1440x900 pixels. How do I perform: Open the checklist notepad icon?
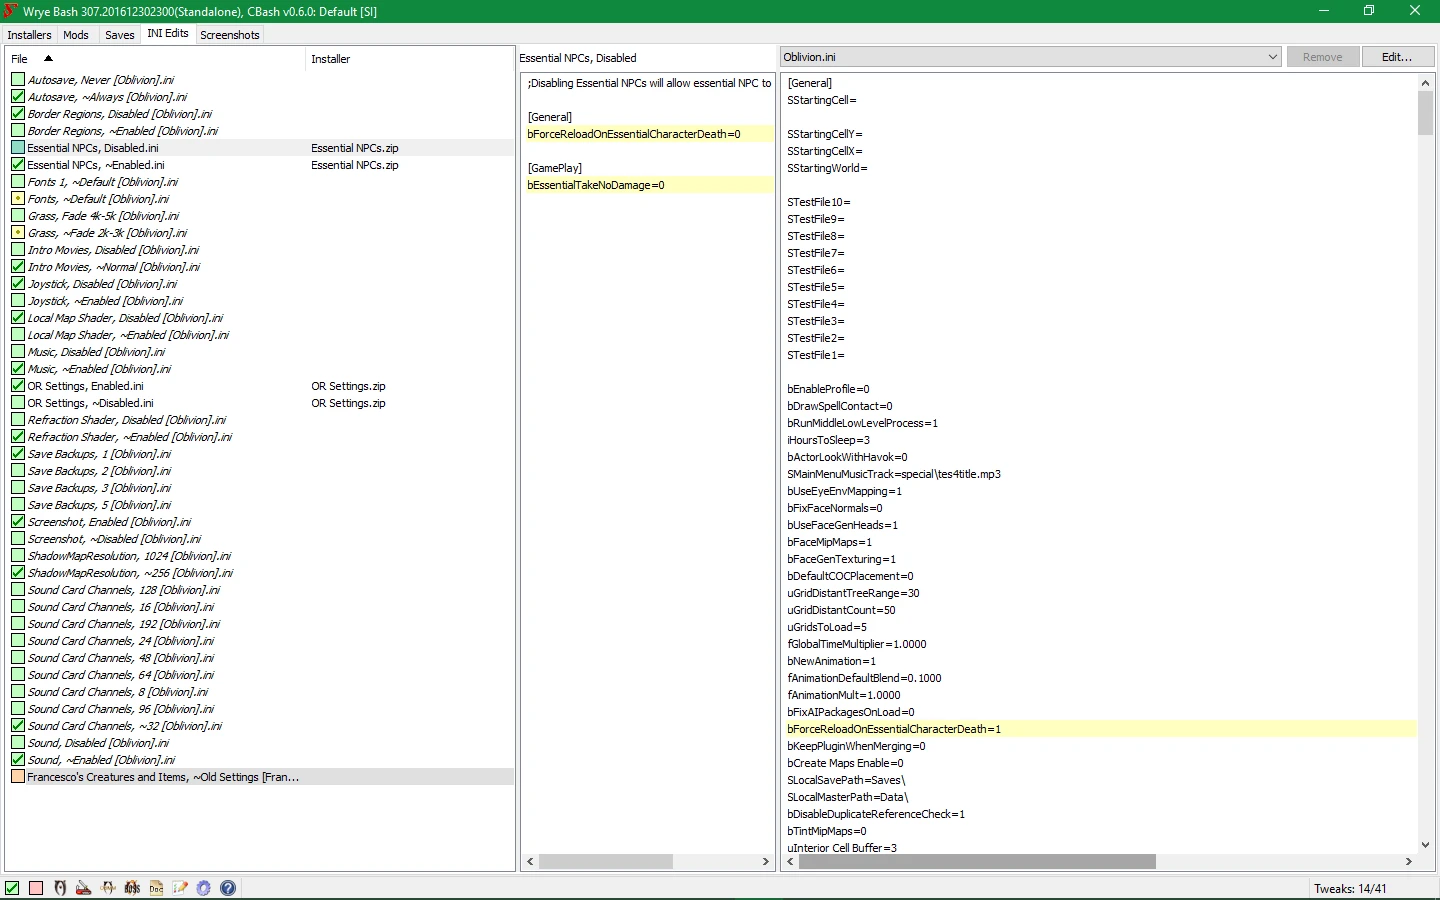tap(180, 888)
